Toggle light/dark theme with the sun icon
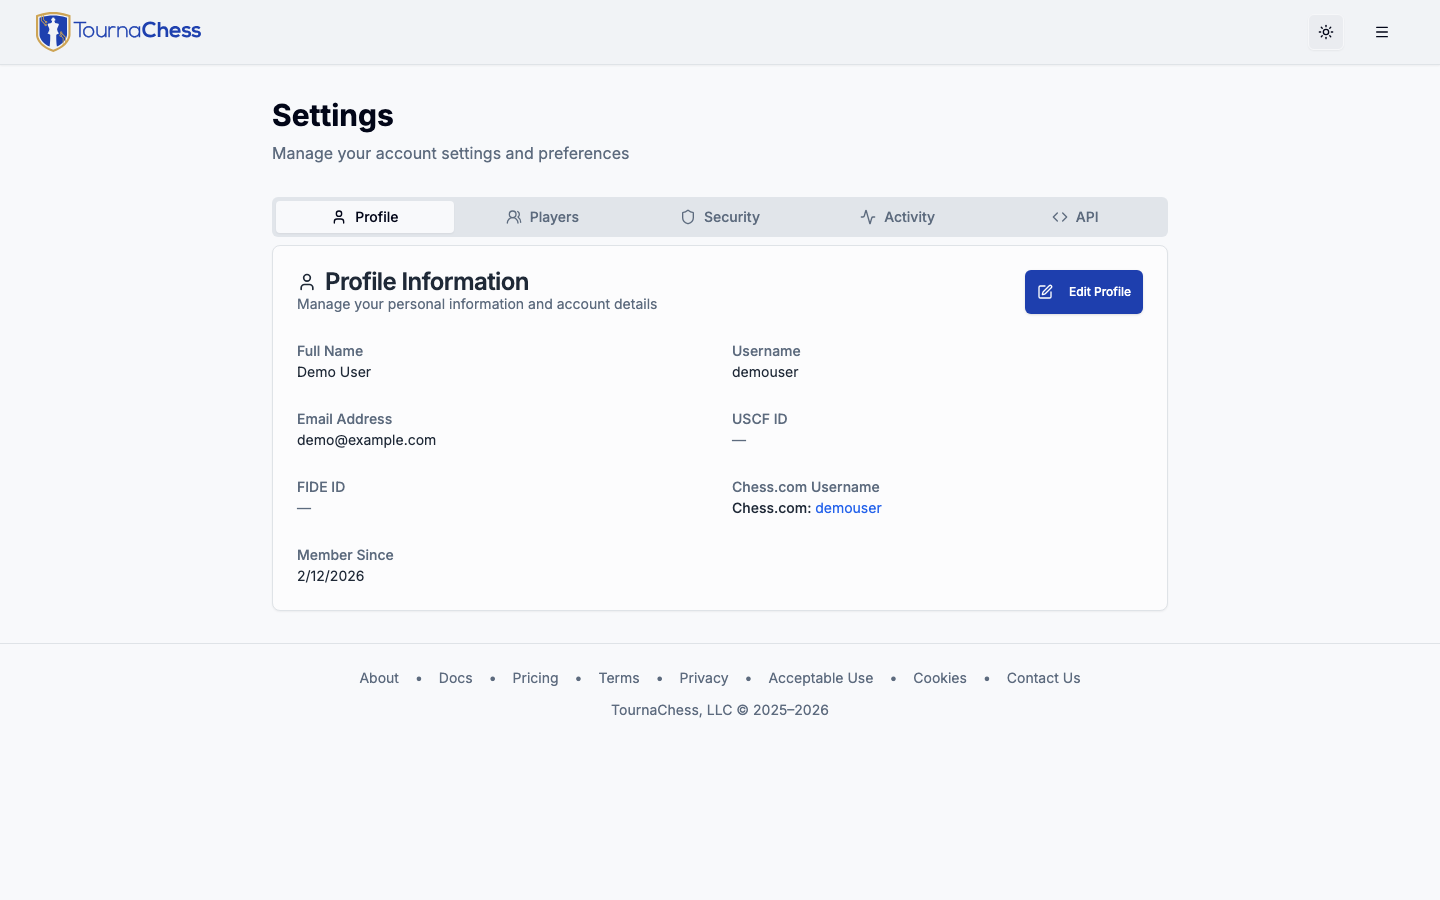The image size is (1440, 900). (x=1326, y=32)
